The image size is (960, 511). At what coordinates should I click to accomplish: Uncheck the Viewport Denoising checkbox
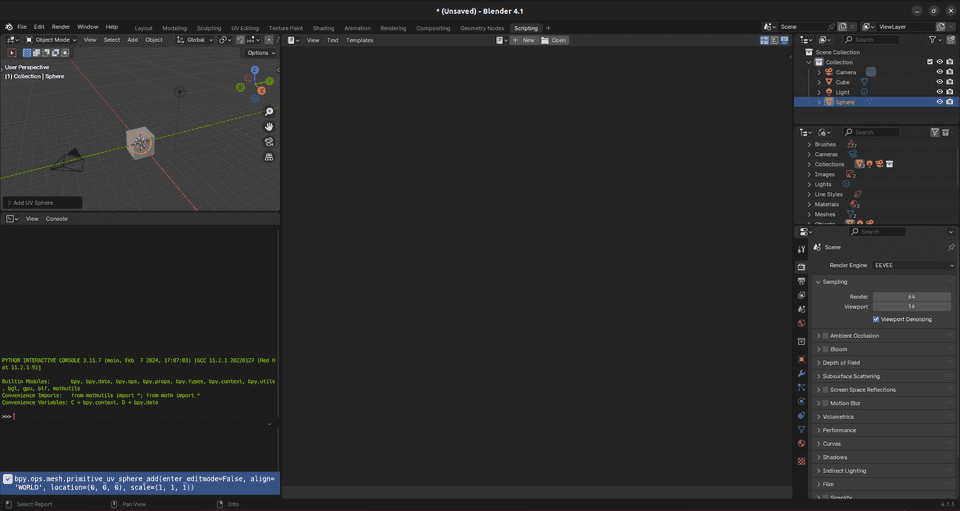pos(876,319)
